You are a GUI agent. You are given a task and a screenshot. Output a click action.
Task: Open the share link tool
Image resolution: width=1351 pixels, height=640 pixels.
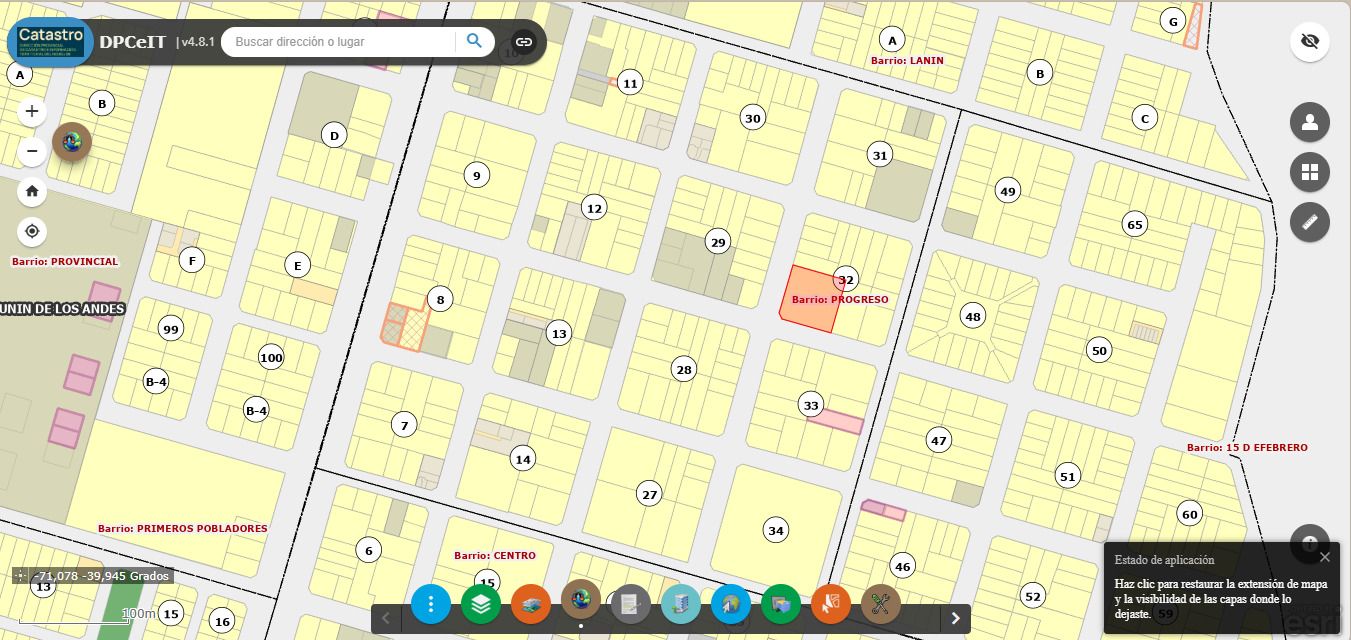click(x=524, y=42)
